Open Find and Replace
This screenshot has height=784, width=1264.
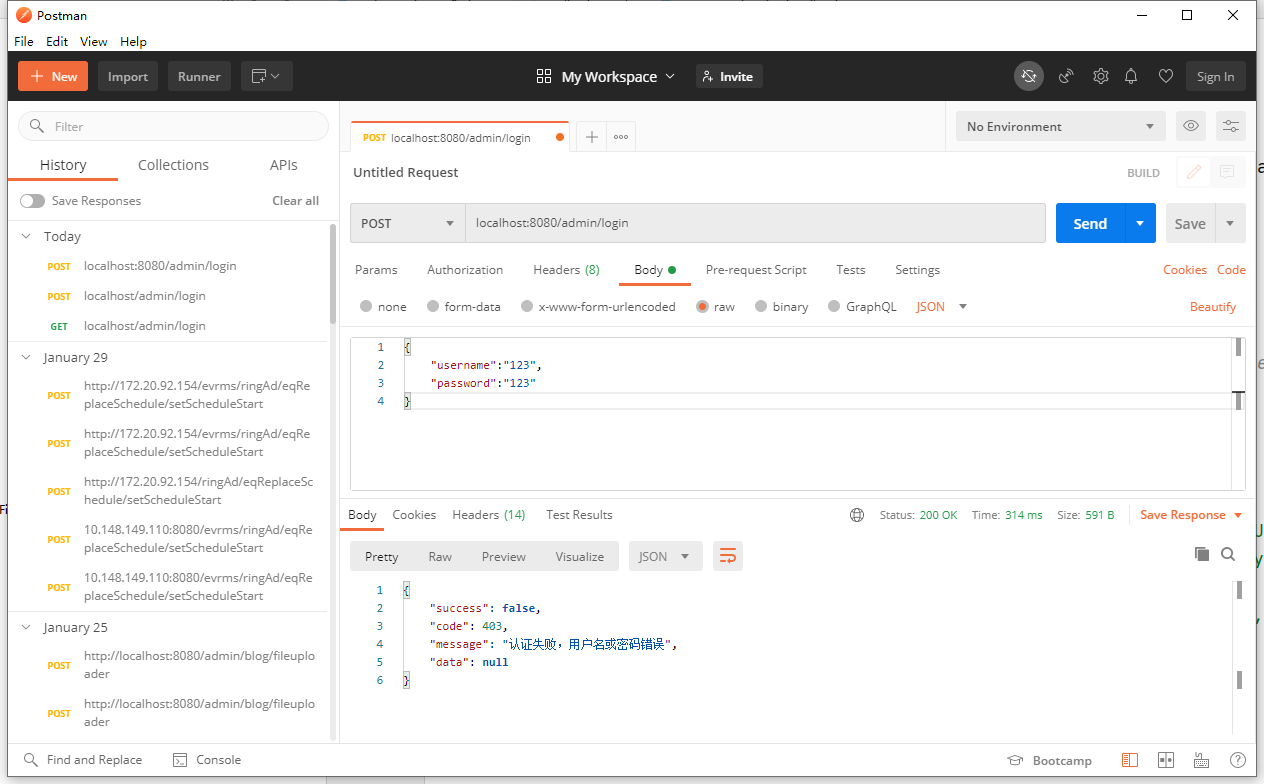pyautogui.click(x=83, y=760)
